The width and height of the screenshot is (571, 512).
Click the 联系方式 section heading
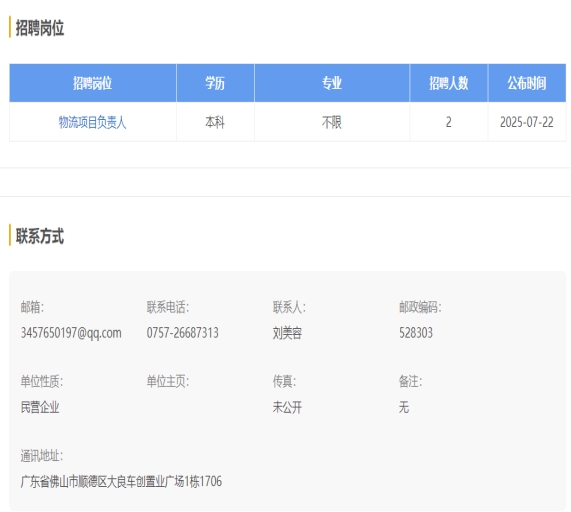pos(40,236)
